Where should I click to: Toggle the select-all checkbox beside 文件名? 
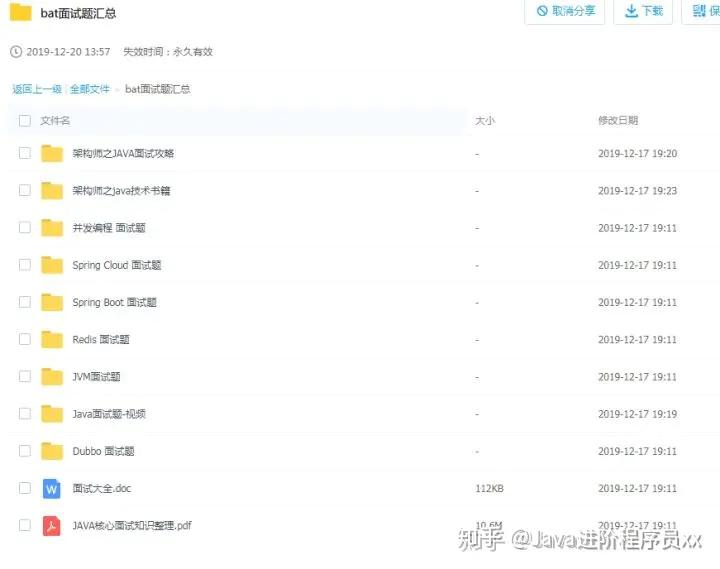point(25,121)
